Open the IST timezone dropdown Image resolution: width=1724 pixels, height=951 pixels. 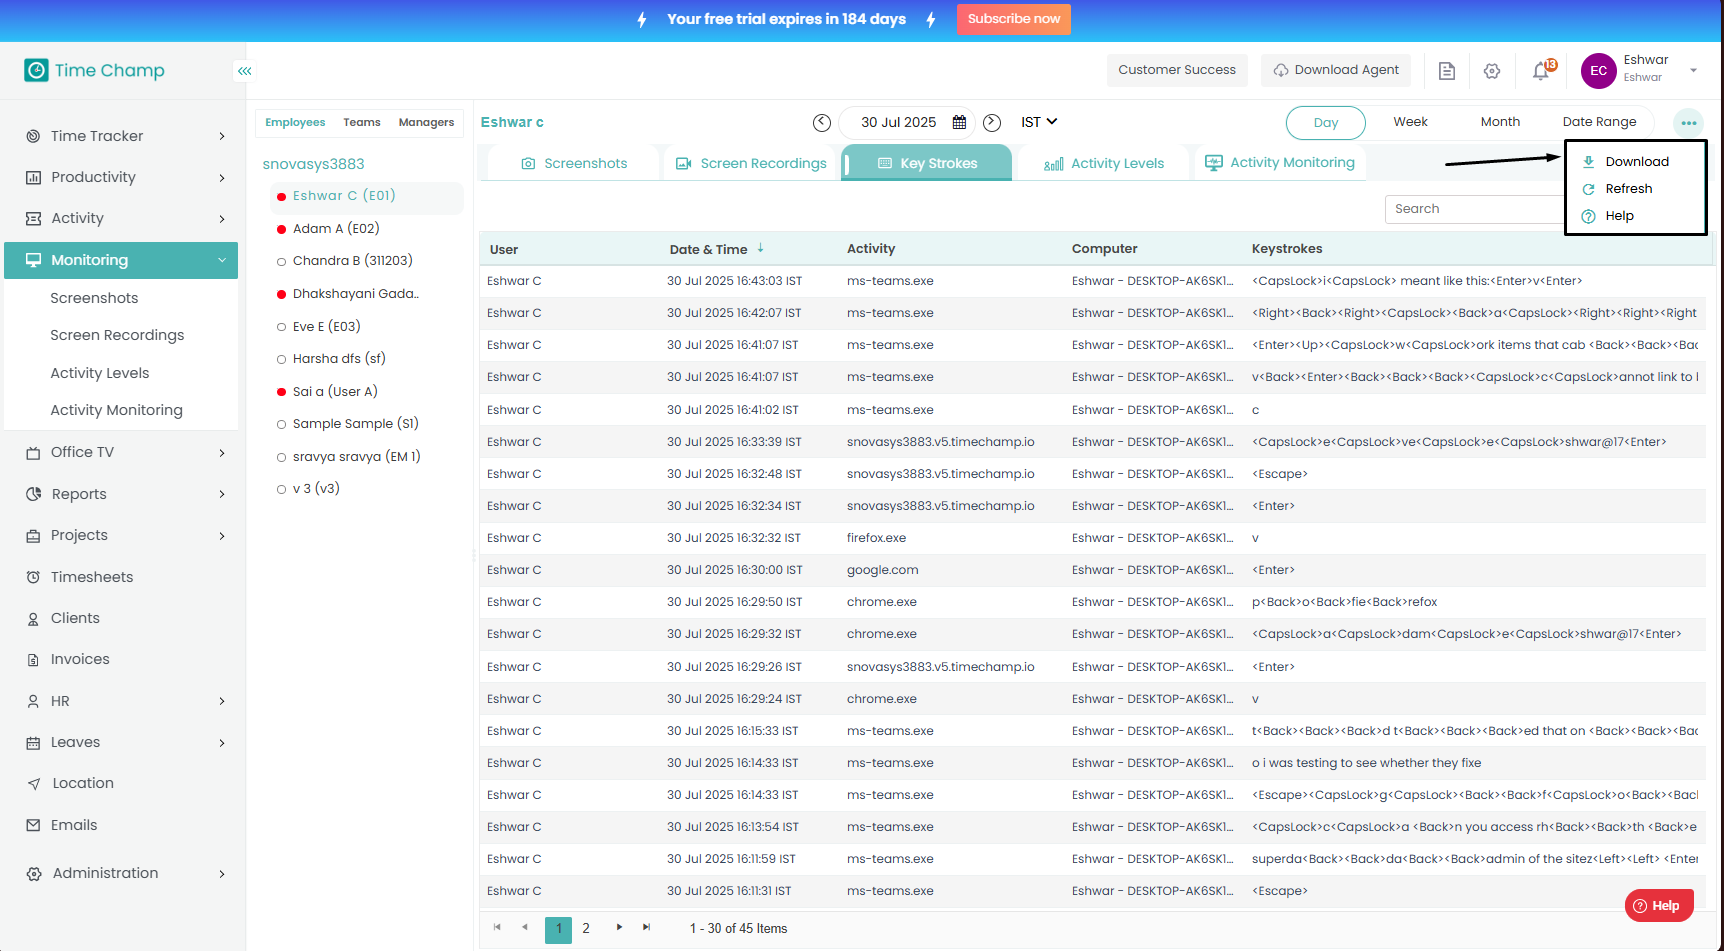(x=1038, y=122)
